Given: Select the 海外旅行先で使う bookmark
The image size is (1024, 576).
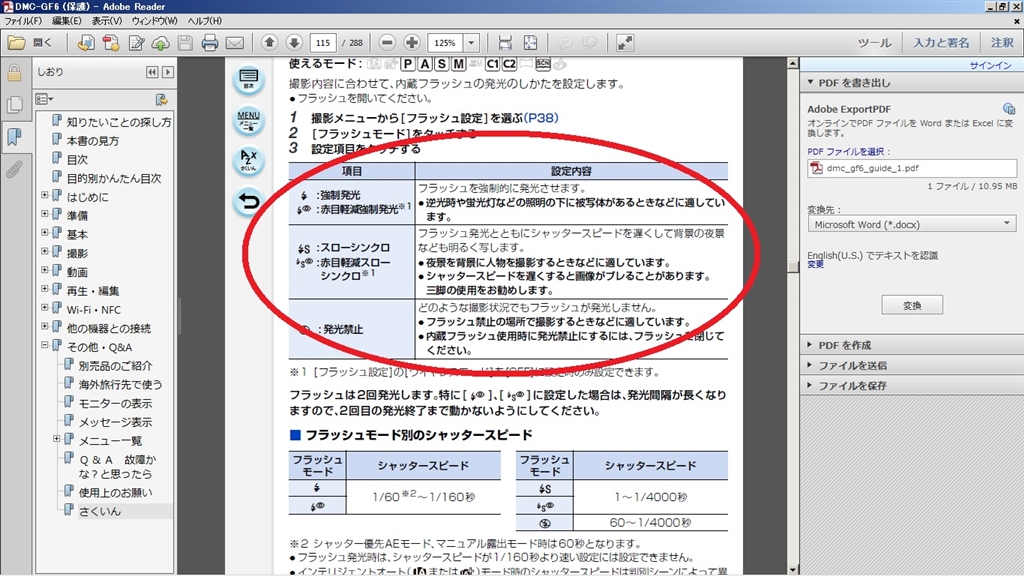Looking at the screenshot, I should (x=120, y=385).
